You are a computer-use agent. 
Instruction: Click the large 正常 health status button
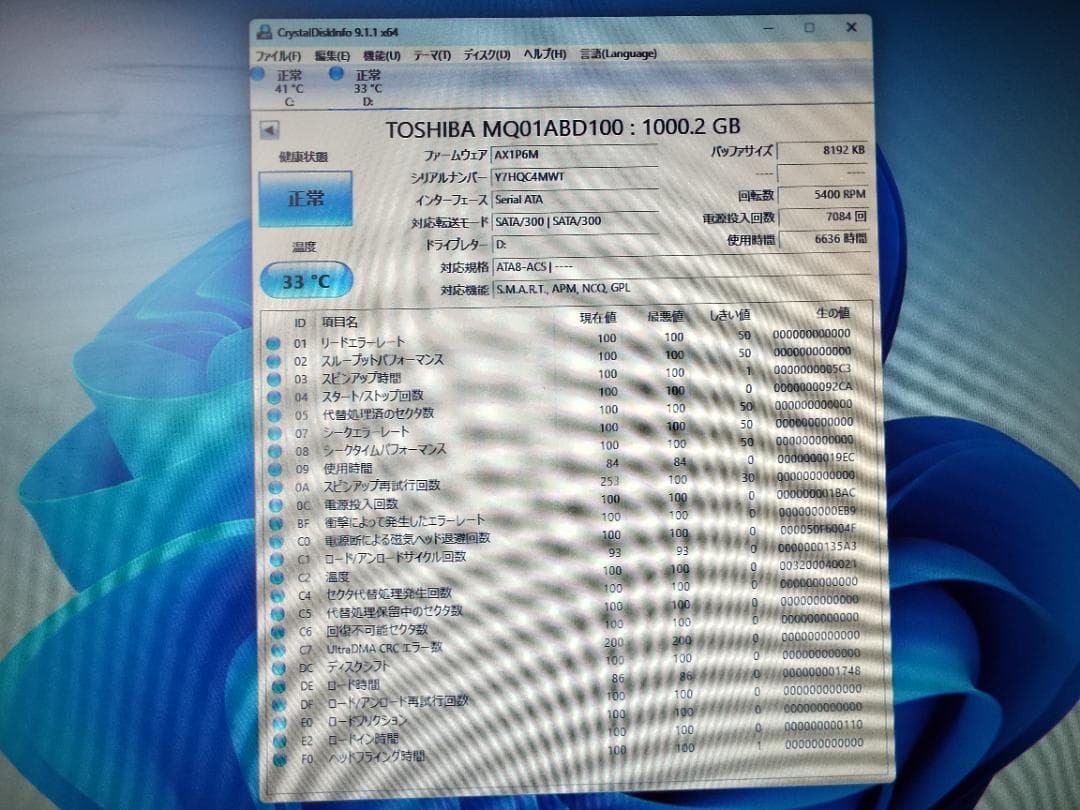click(305, 197)
